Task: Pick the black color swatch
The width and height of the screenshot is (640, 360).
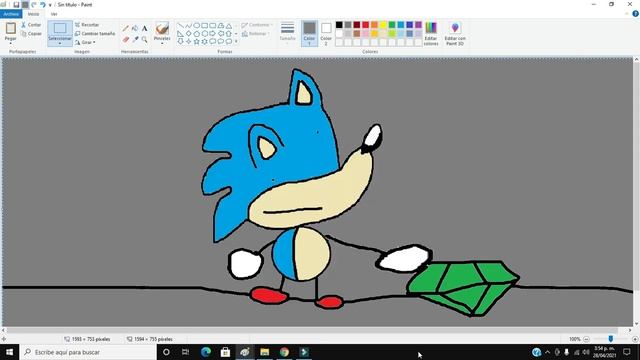Action: pyautogui.click(x=339, y=25)
